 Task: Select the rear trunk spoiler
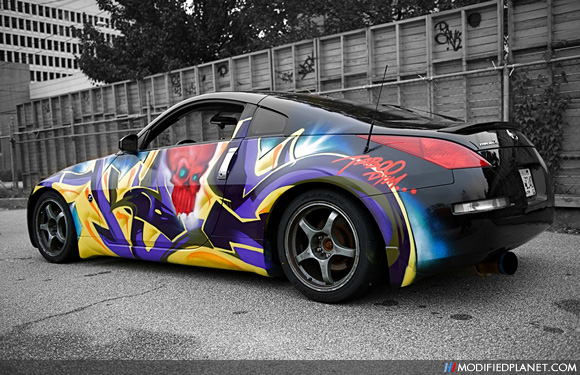pyautogui.click(x=481, y=126)
